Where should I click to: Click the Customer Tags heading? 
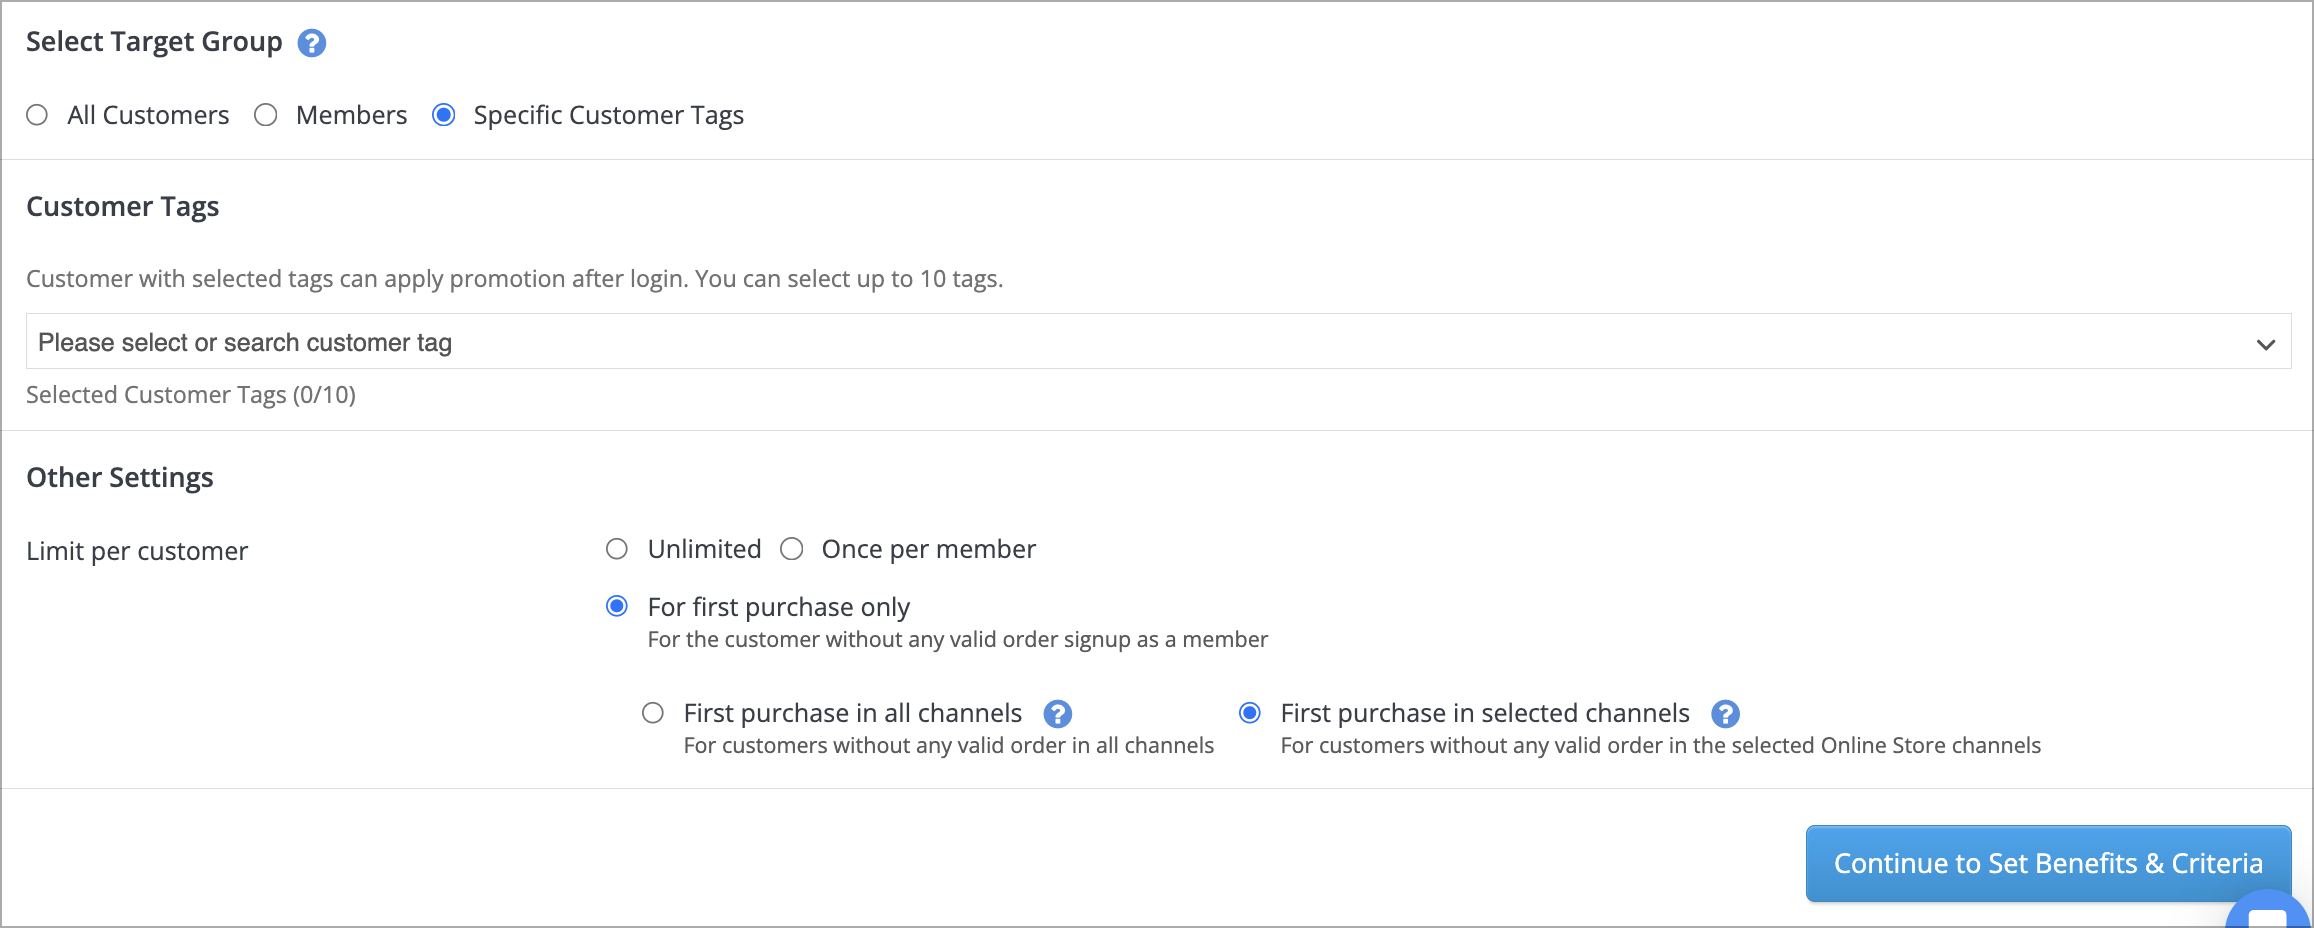coord(122,206)
